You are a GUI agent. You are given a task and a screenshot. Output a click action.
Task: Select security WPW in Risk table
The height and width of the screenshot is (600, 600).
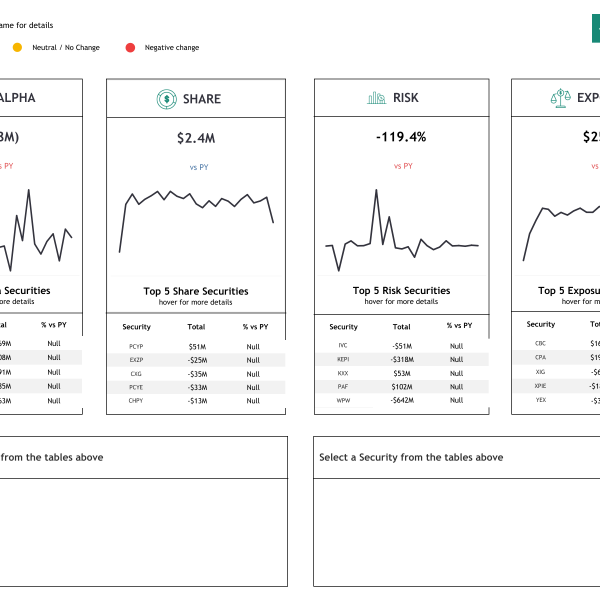(343, 400)
